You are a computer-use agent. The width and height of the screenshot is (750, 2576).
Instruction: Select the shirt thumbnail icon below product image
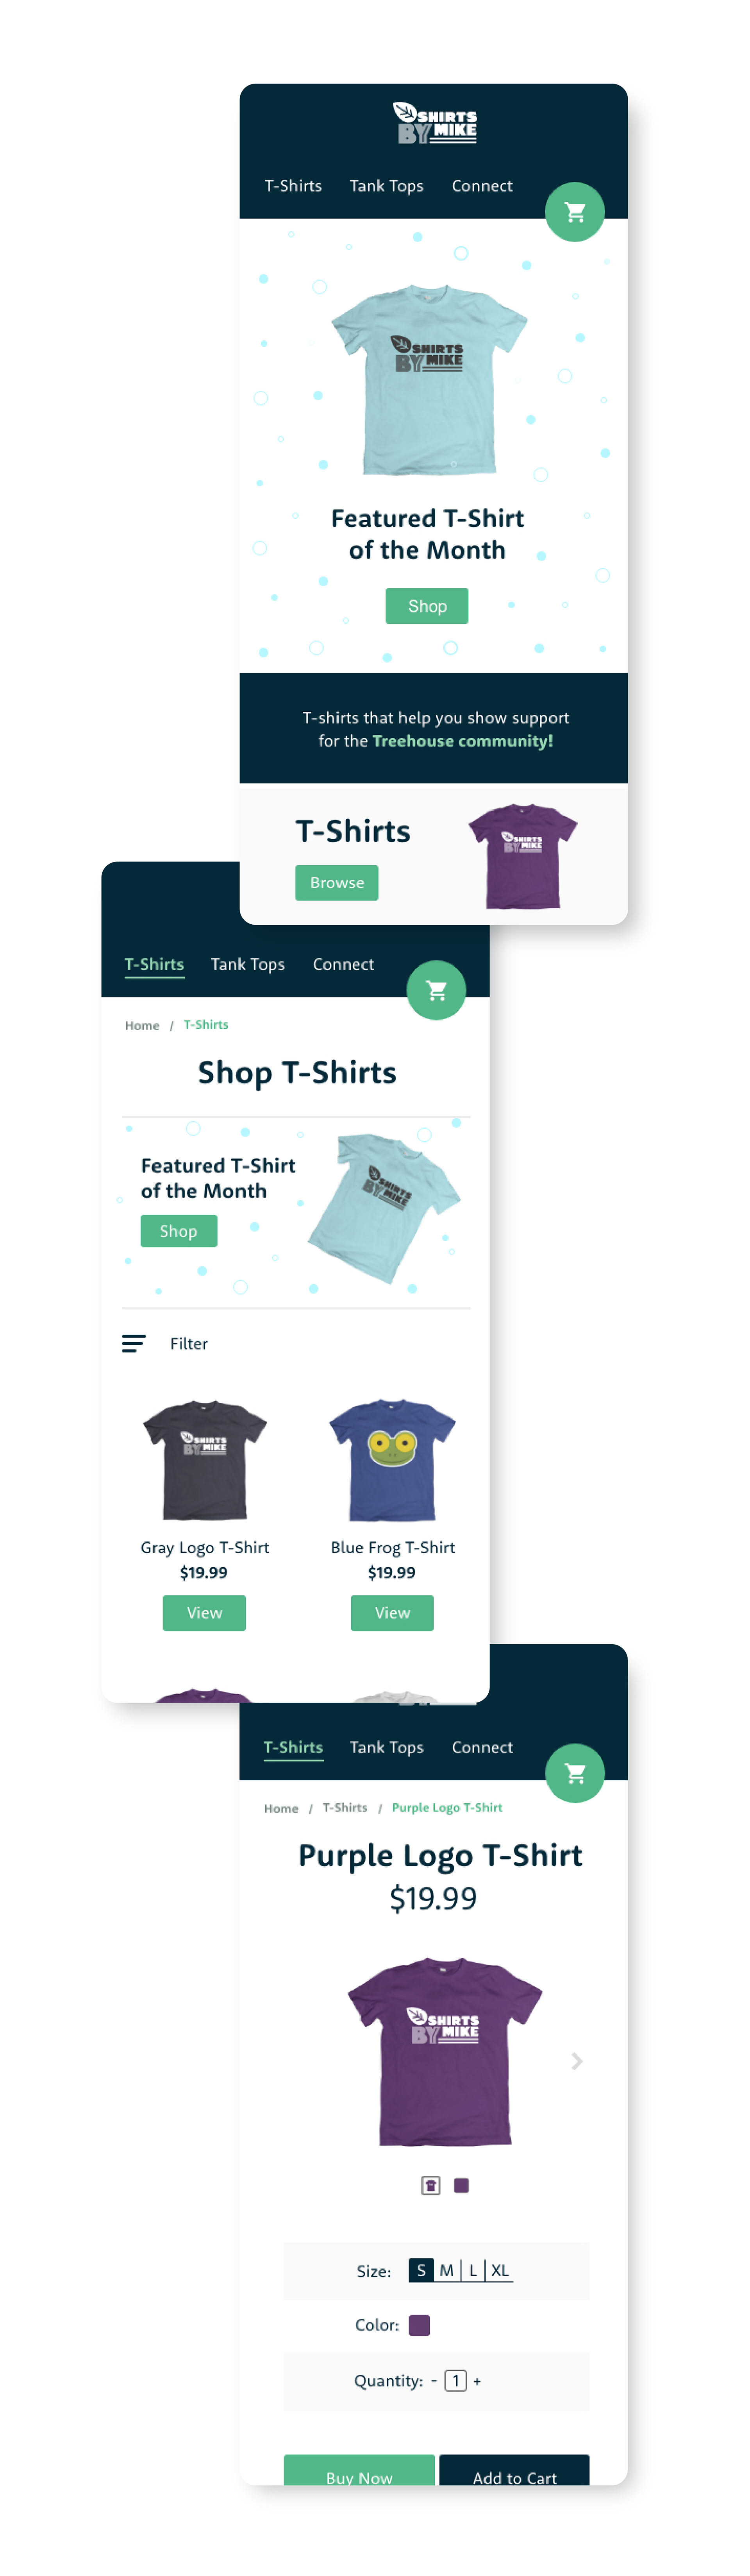(x=431, y=2185)
